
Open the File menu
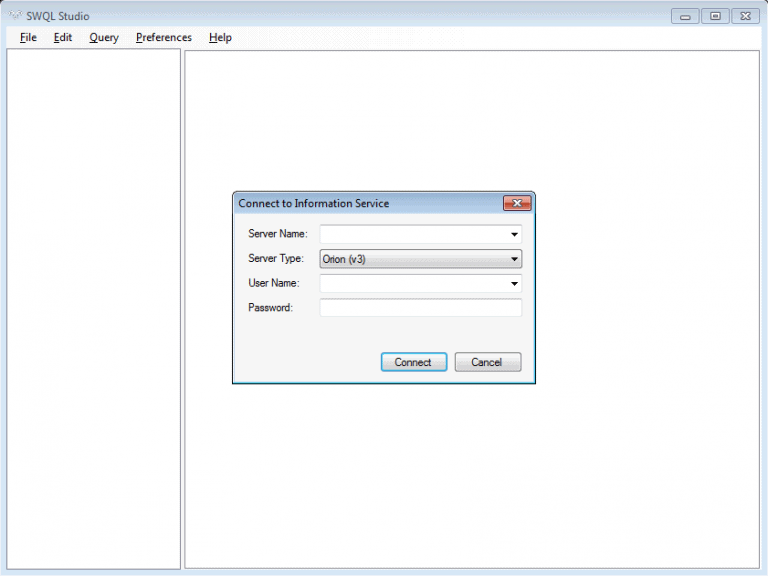click(x=28, y=37)
